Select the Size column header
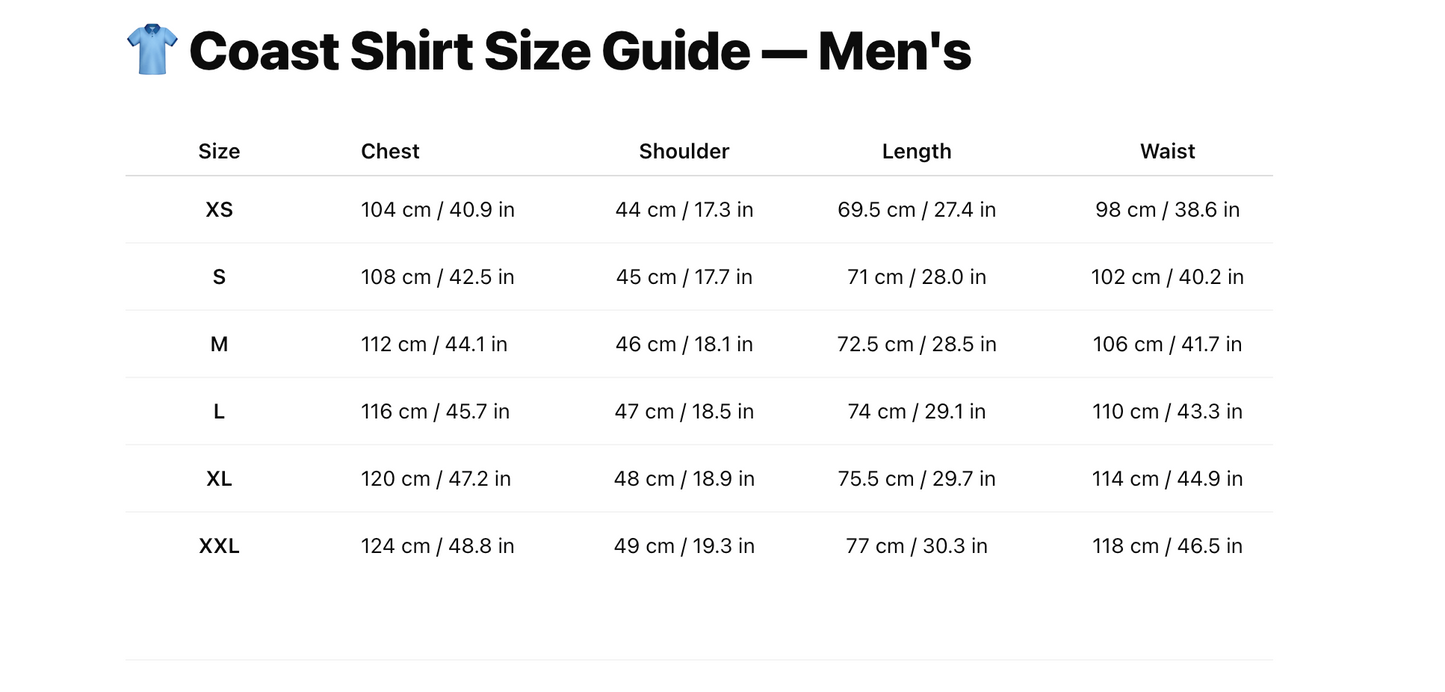Image resolution: width=1445 pixels, height=692 pixels. [219, 151]
